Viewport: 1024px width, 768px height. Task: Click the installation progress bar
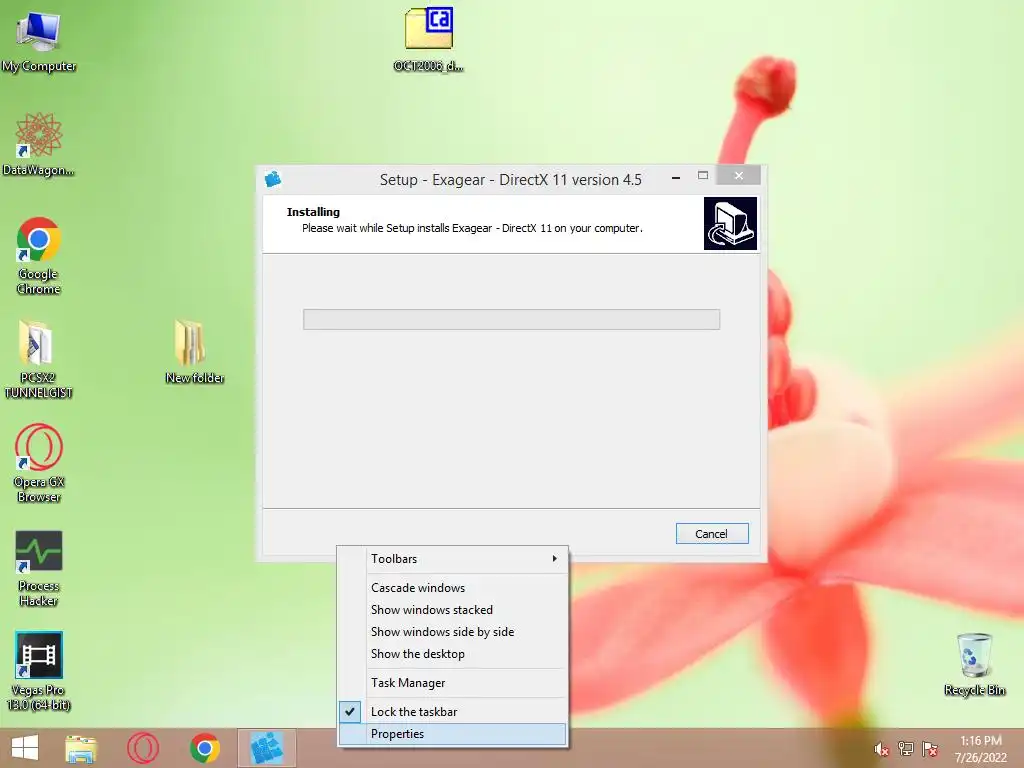point(511,319)
